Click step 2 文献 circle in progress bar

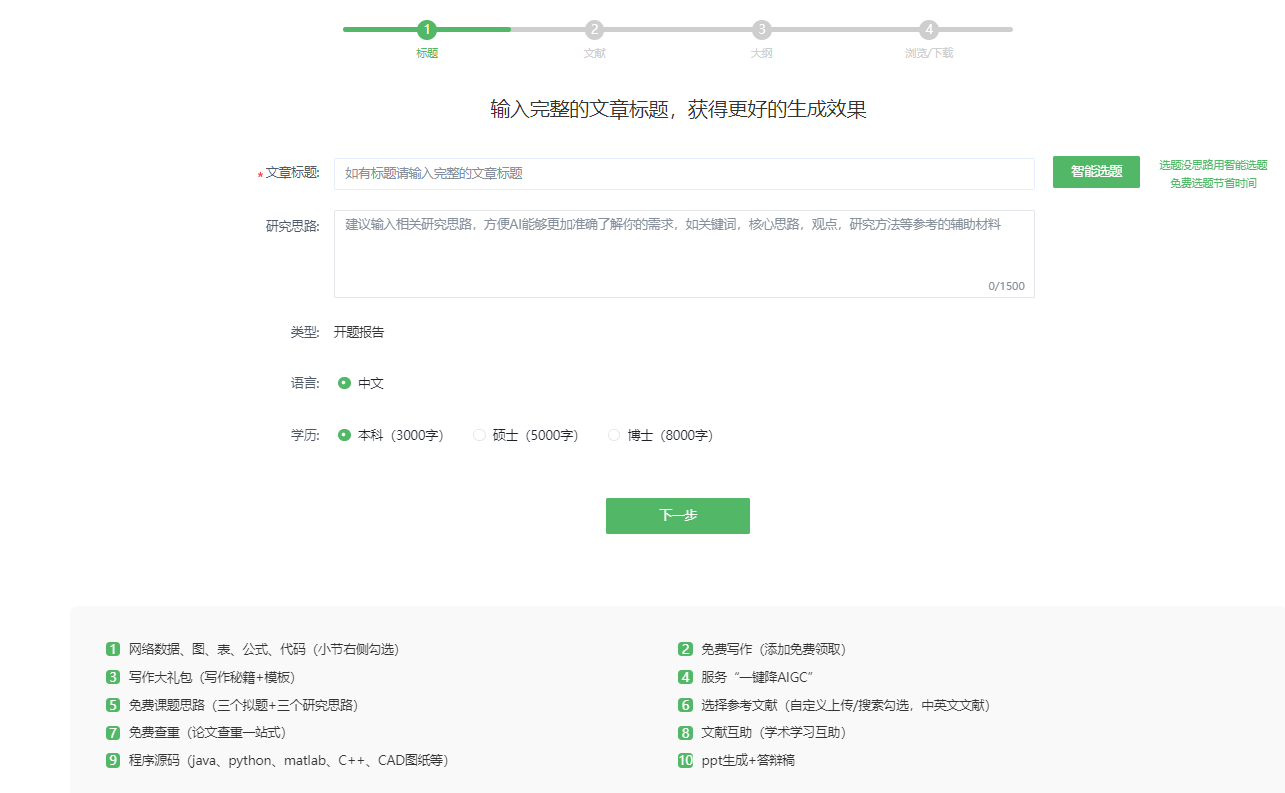[x=594, y=30]
